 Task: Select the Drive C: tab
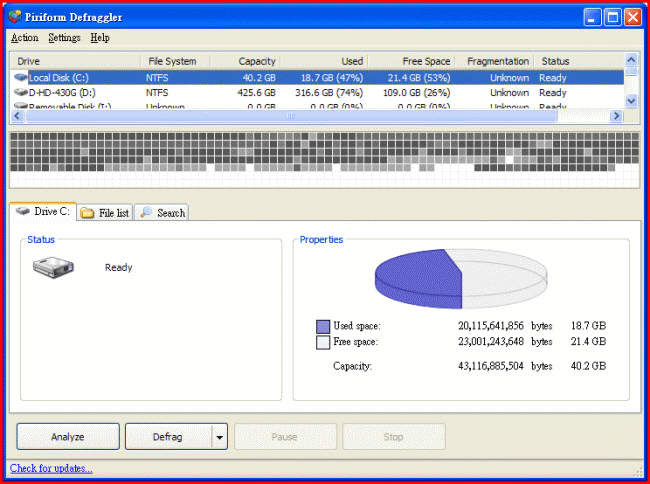pos(43,212)
